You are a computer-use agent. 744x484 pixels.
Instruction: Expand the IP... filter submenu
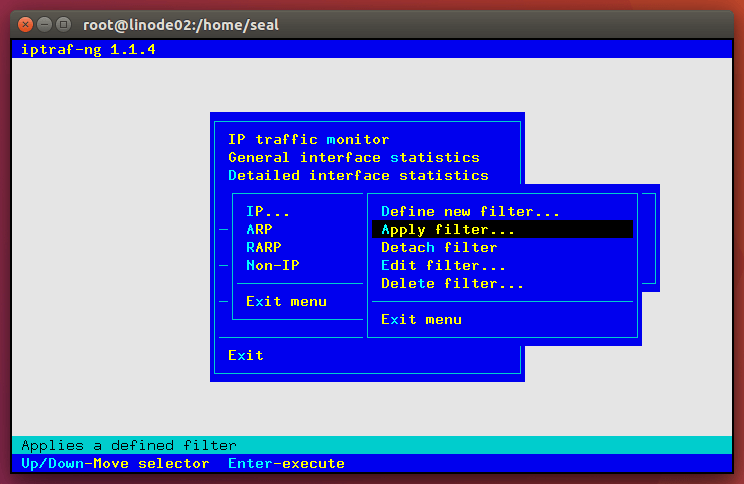(x=268, y=211)
